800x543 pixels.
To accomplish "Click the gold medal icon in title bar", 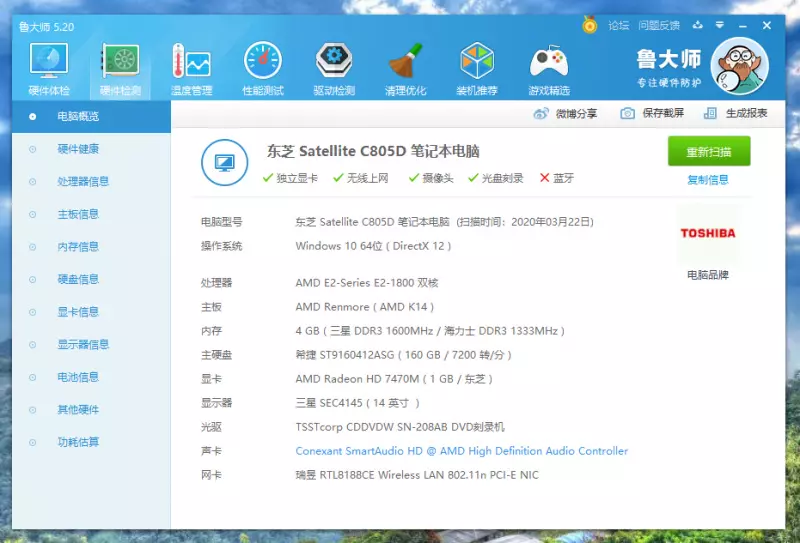I will pyautogui.click(x=590, y=25).
